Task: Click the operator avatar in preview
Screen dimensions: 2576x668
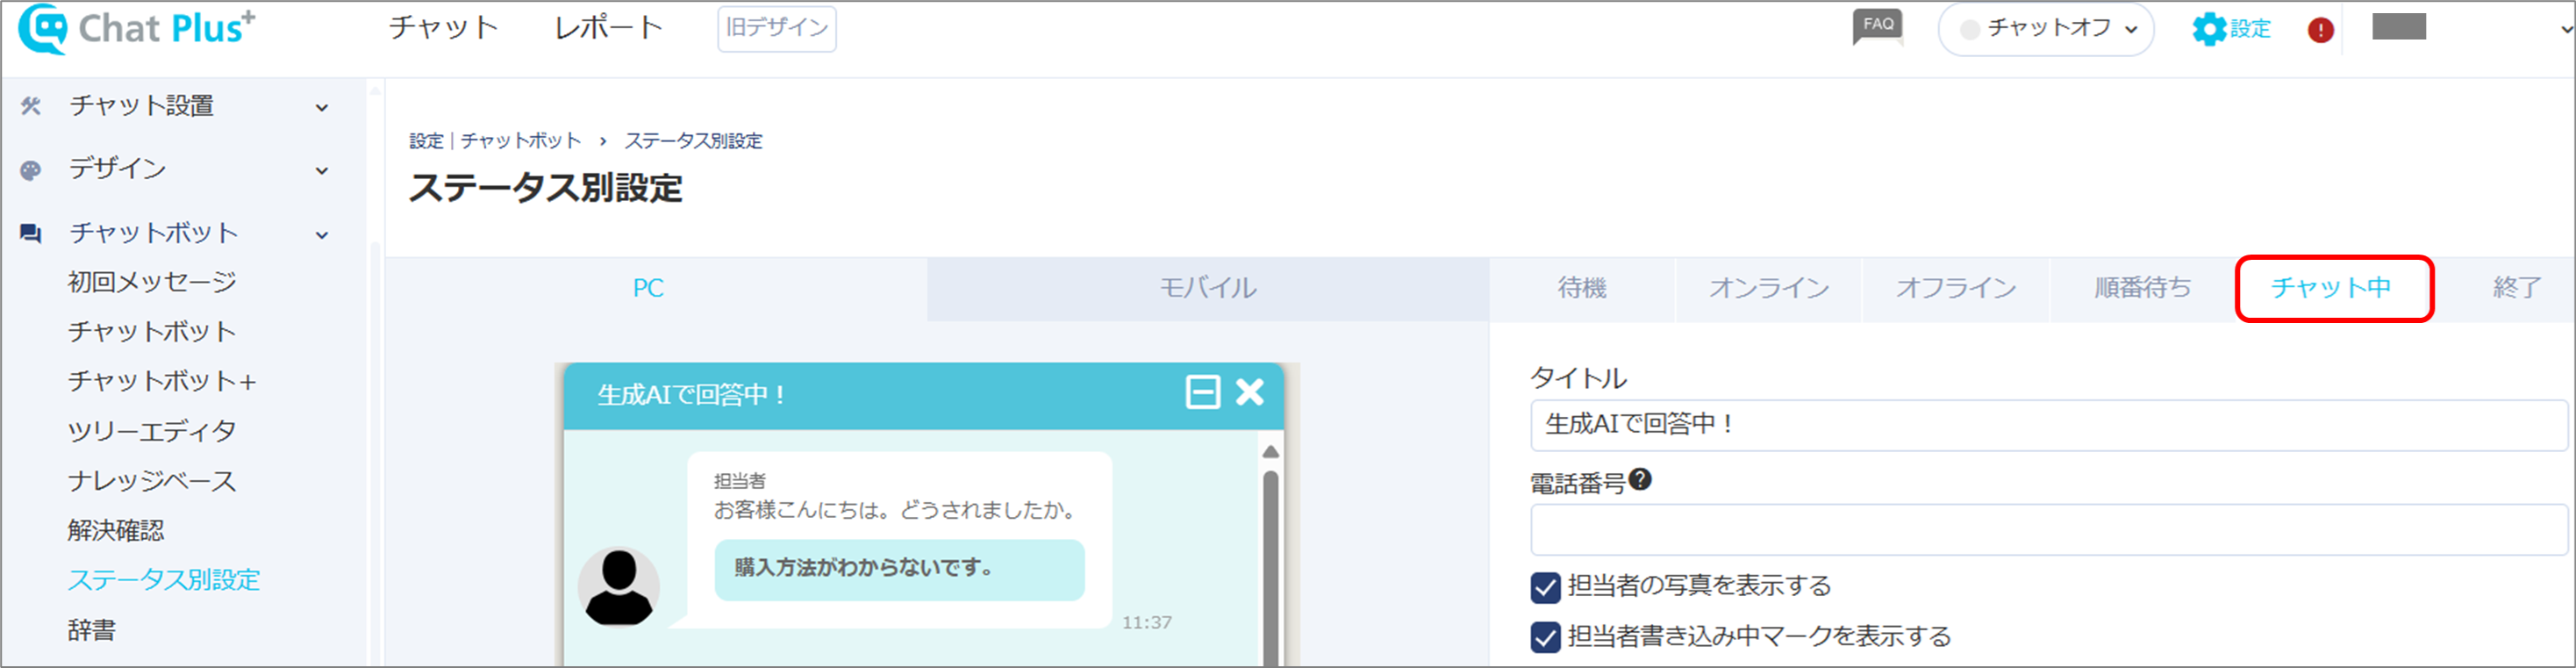Action: pos(619,587)
